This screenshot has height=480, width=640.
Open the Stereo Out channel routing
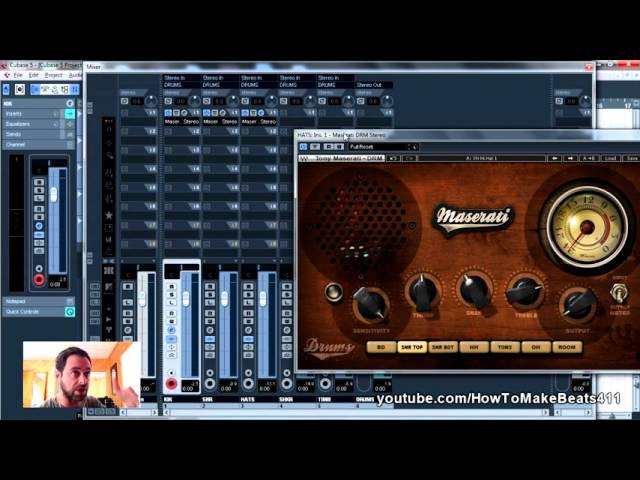coord(374,85)
